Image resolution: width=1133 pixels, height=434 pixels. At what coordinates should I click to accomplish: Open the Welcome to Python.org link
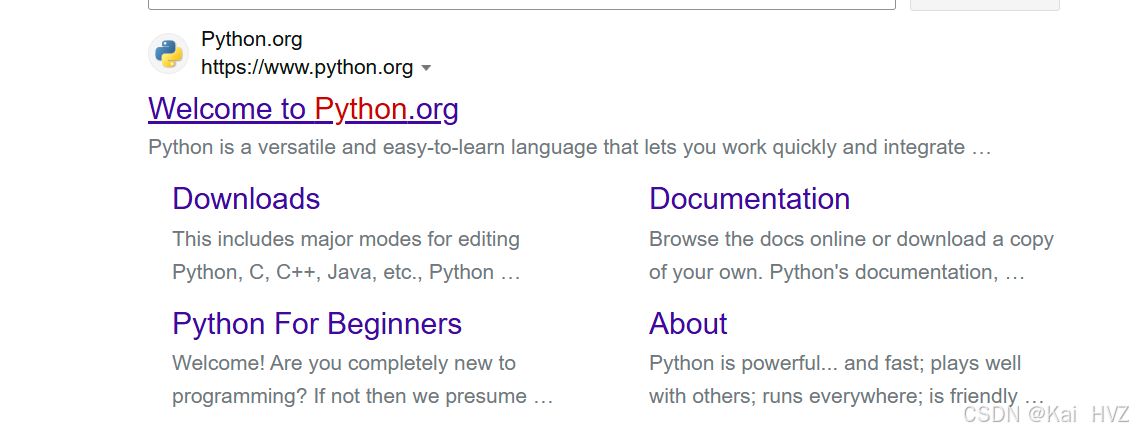coord(303,109)
